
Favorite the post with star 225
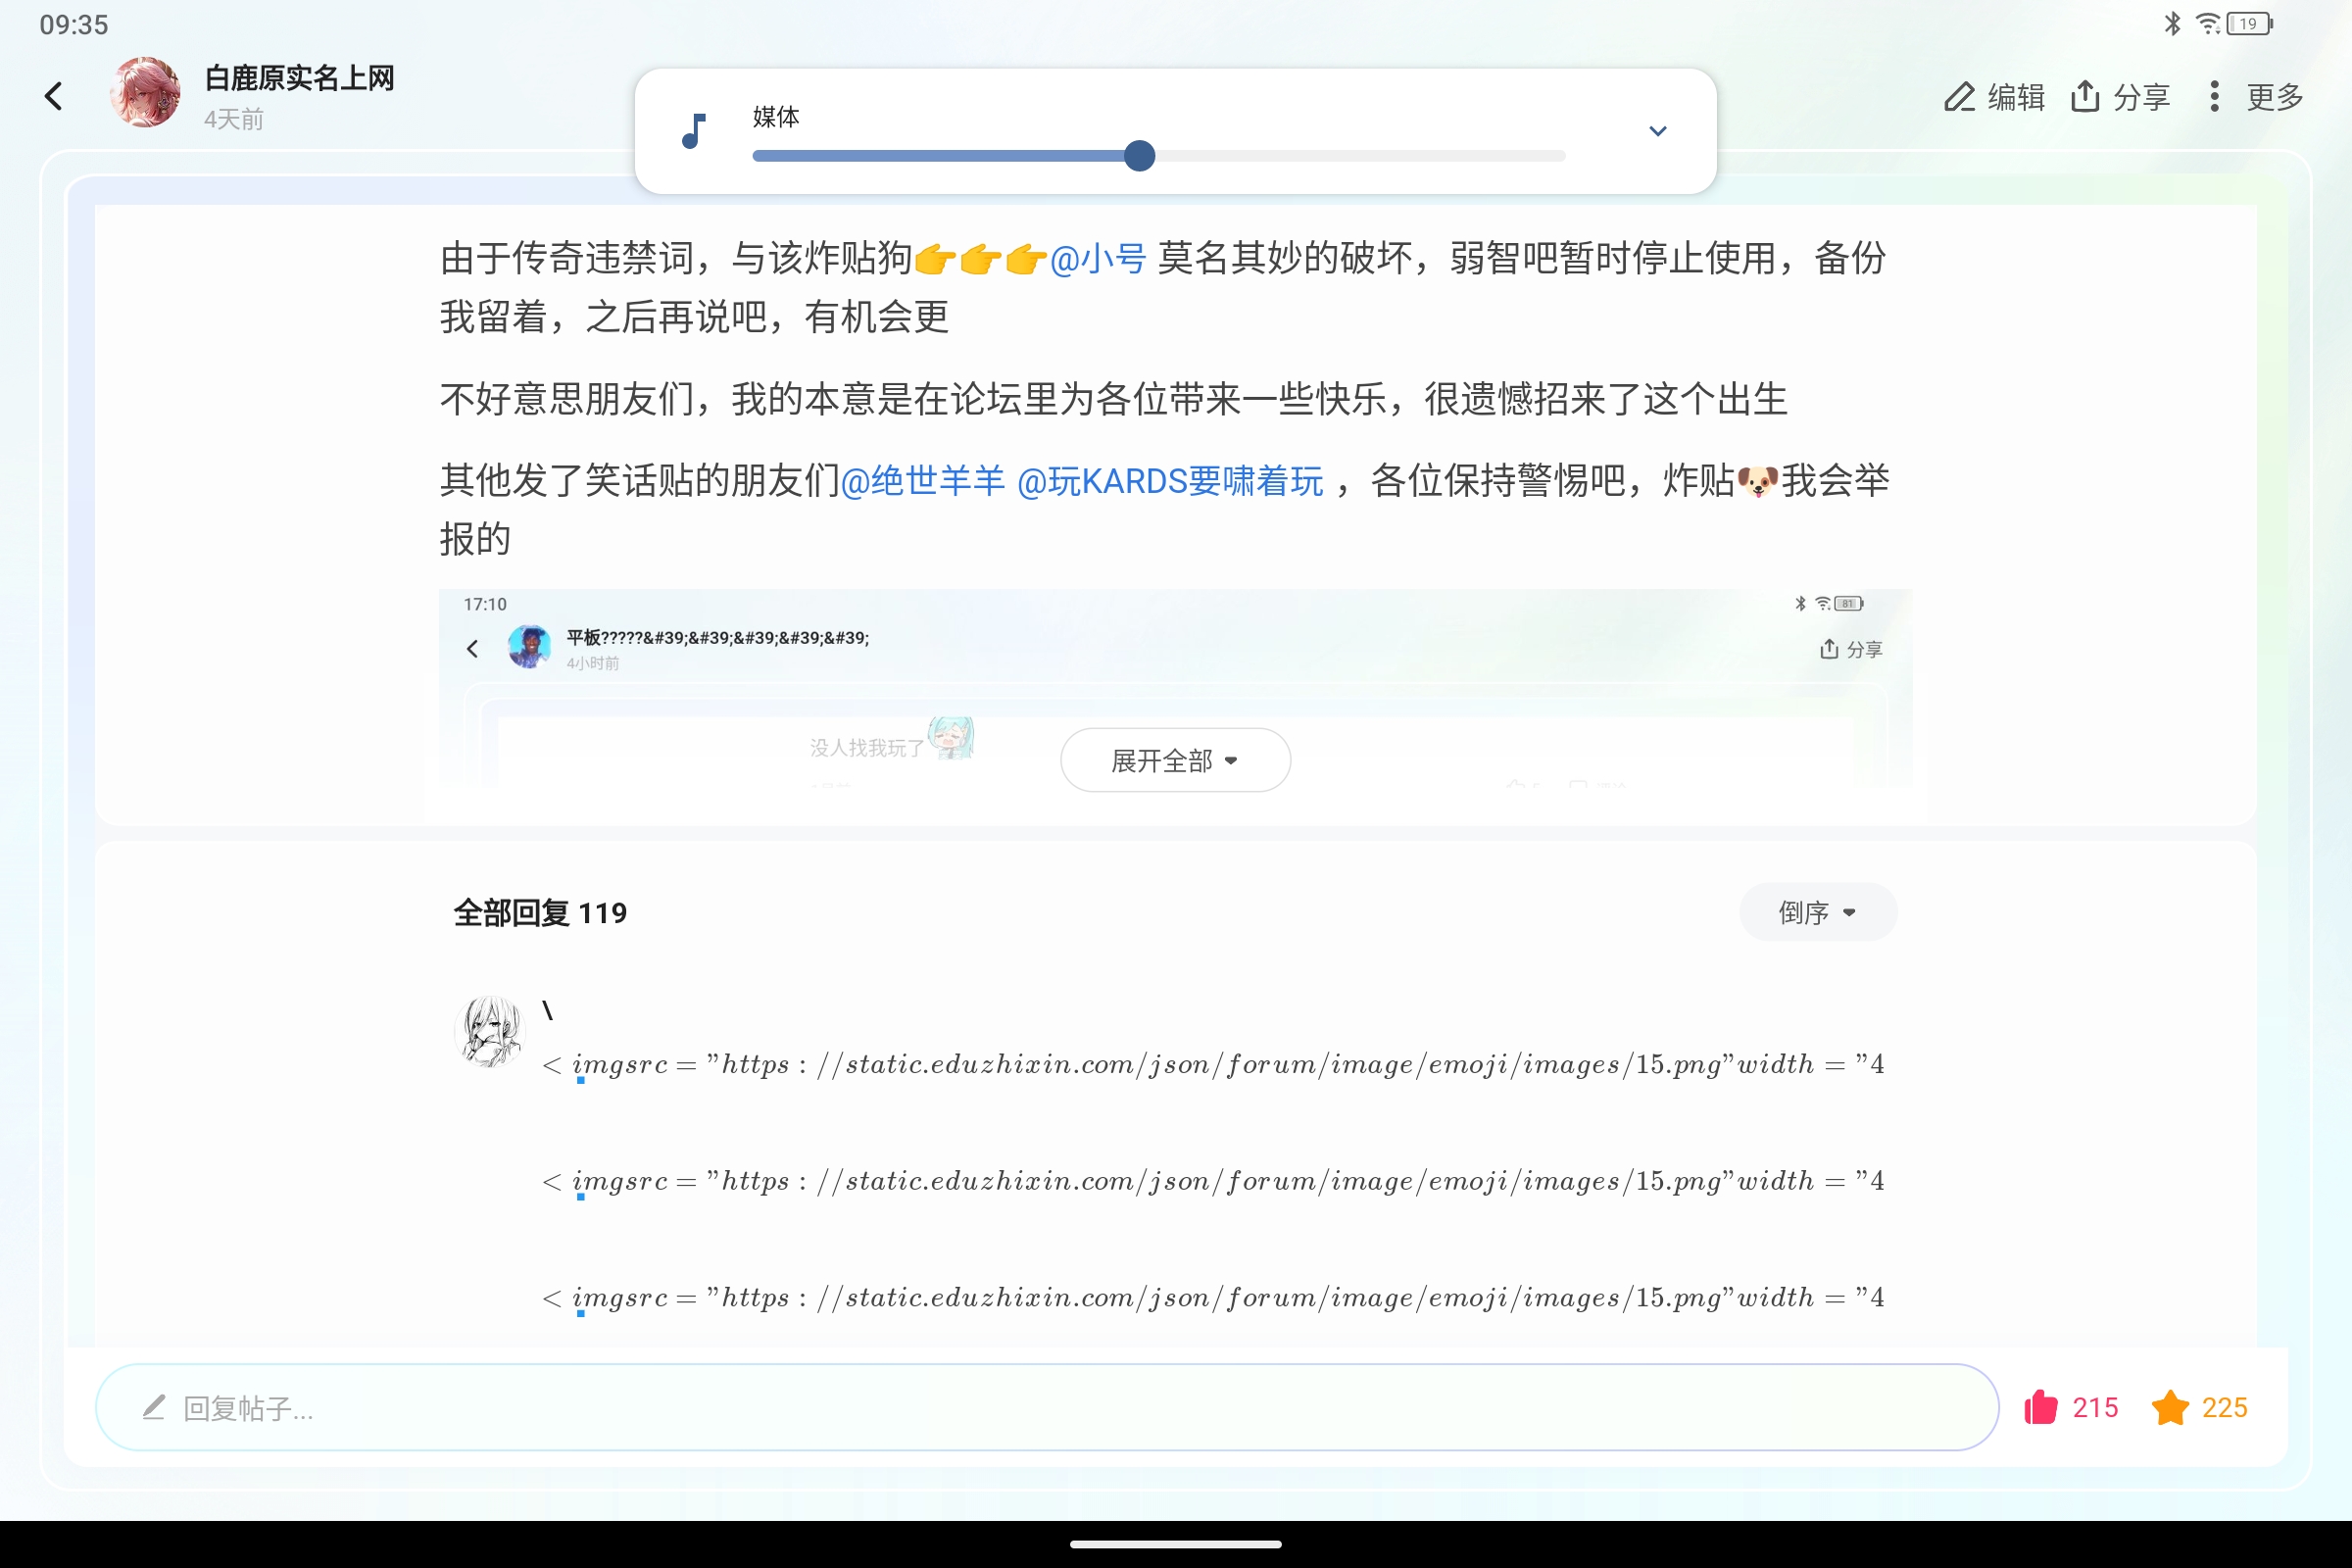(x=2199, y=1407)
